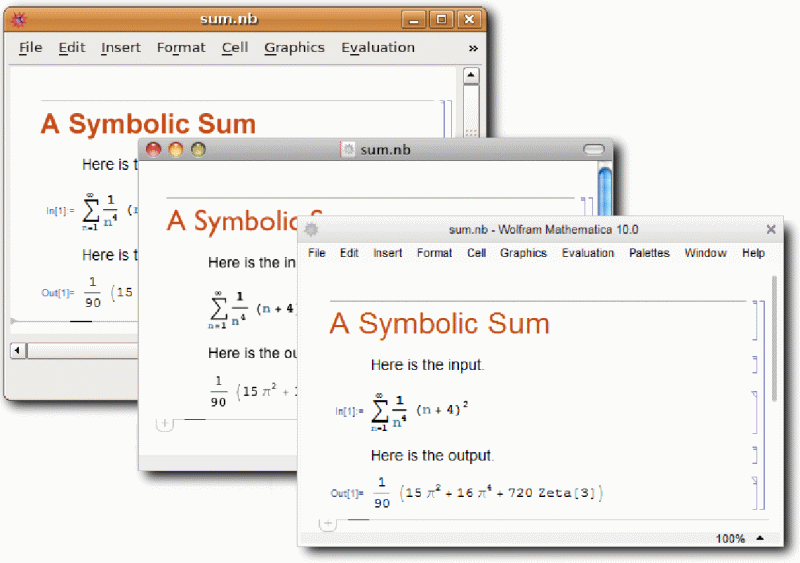Click yellow minimize button on Mac window
This screenshot has width=800, height=563.
[176, 150]
